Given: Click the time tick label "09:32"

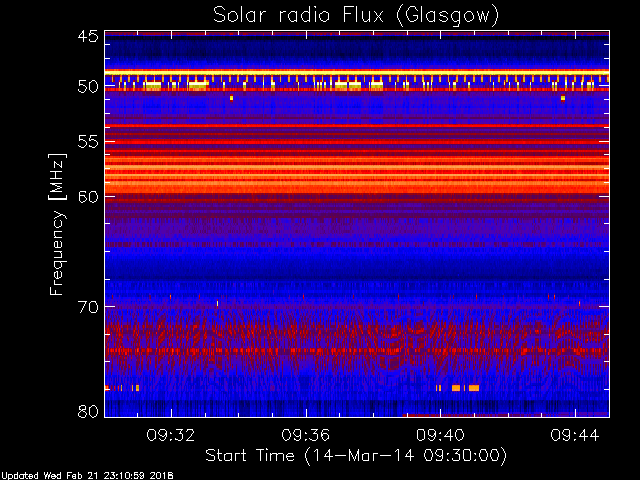Looking at the screenshot, I should pos(171,435).
